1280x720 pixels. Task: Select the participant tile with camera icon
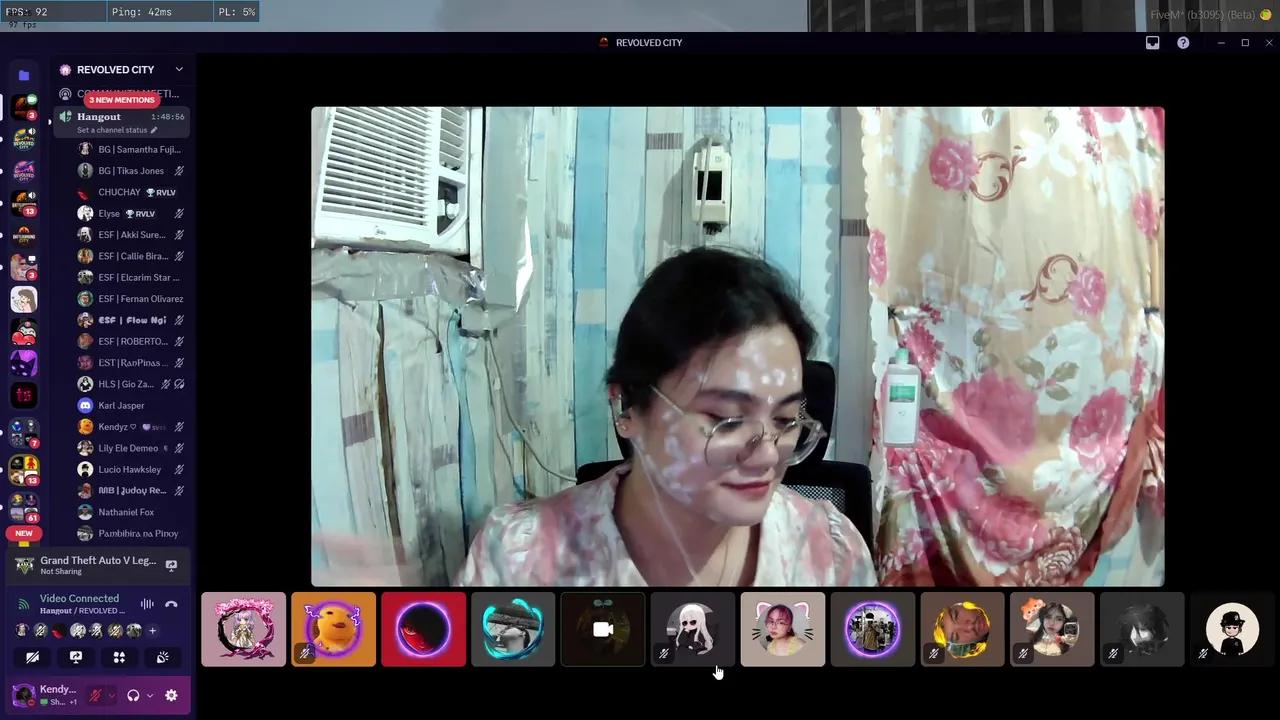coord(603,629)
